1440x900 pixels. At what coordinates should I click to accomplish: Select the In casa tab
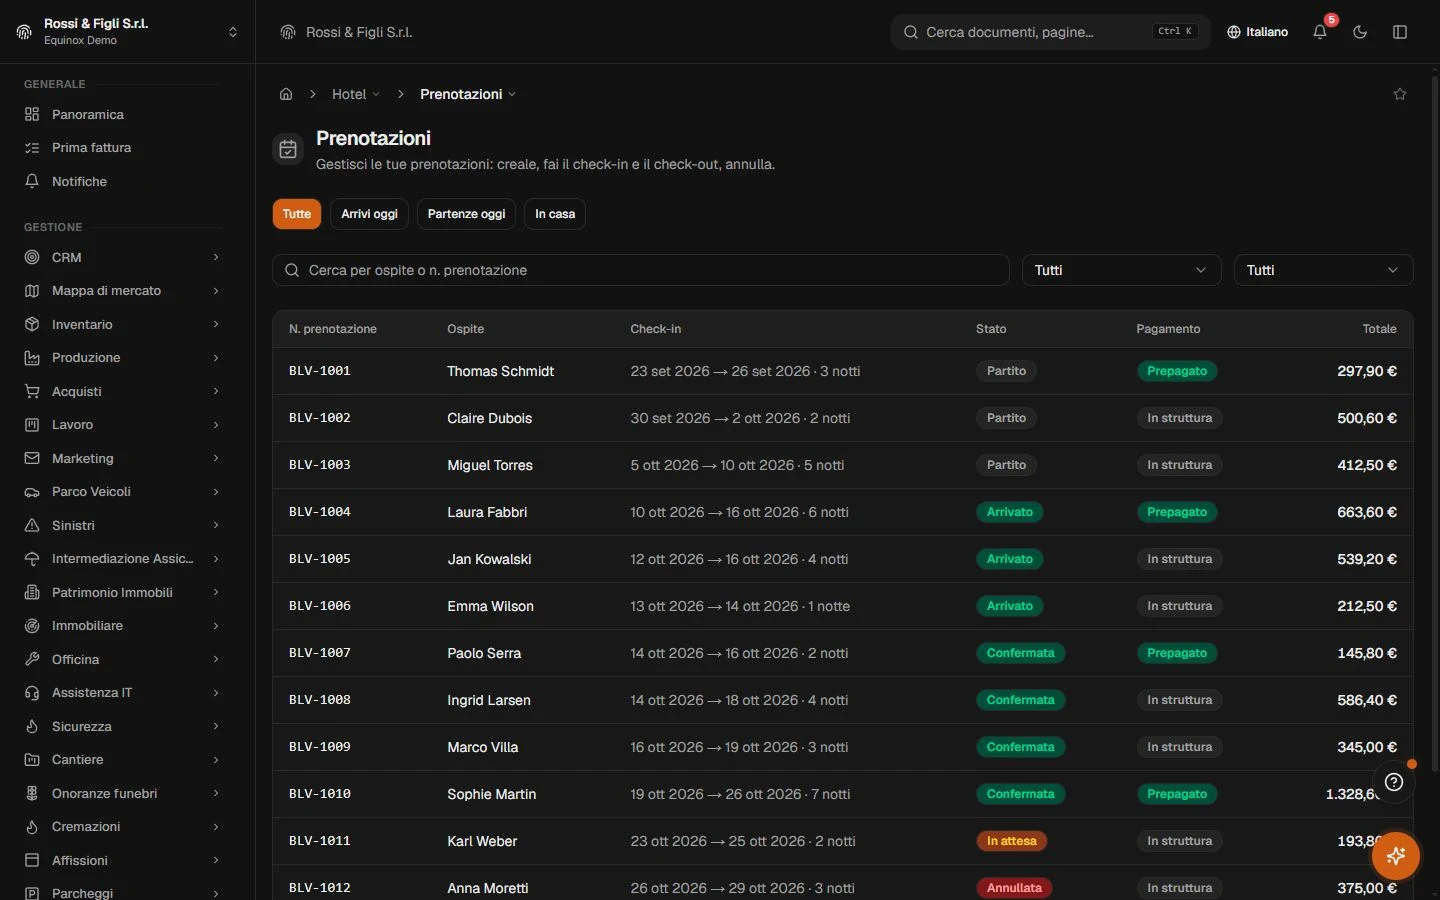(555, 214)
